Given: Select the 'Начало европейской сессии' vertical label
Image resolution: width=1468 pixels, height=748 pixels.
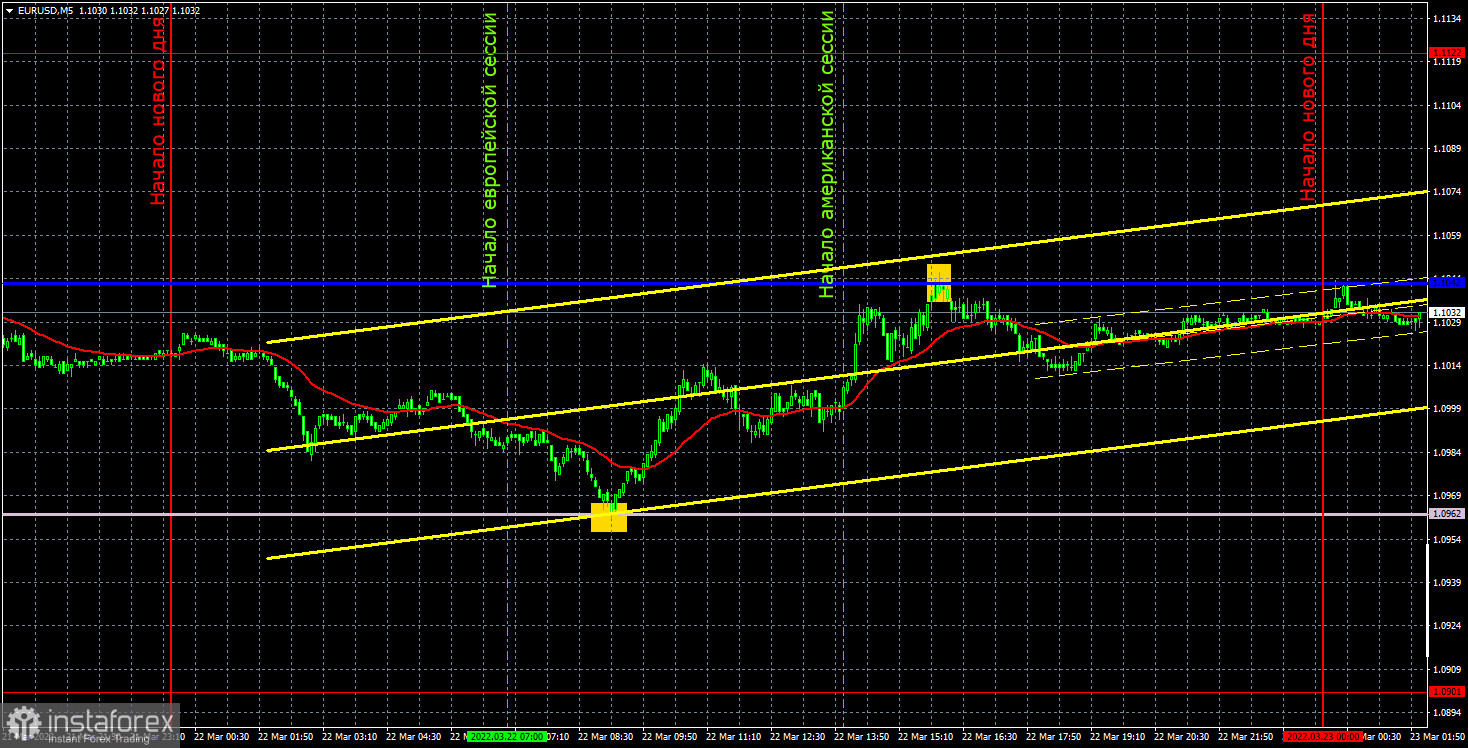Looking at the screenshot, I should [x=490, y=150].
